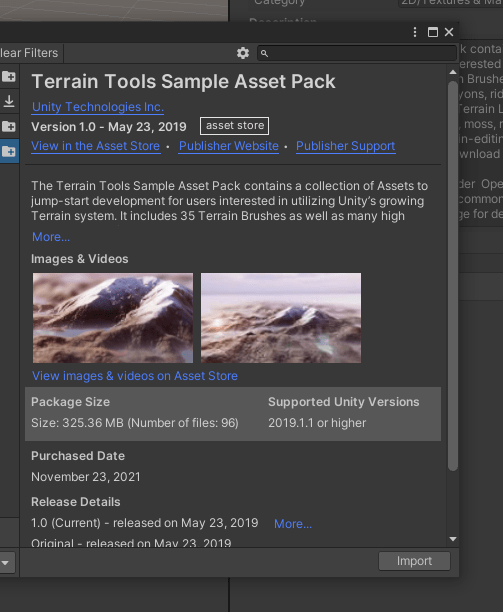The height and width of the screenshot is (612, 503).
Task: Click the scroll-up arrow of the details pane
Action: pyautogui.click(x=453, y=72)
